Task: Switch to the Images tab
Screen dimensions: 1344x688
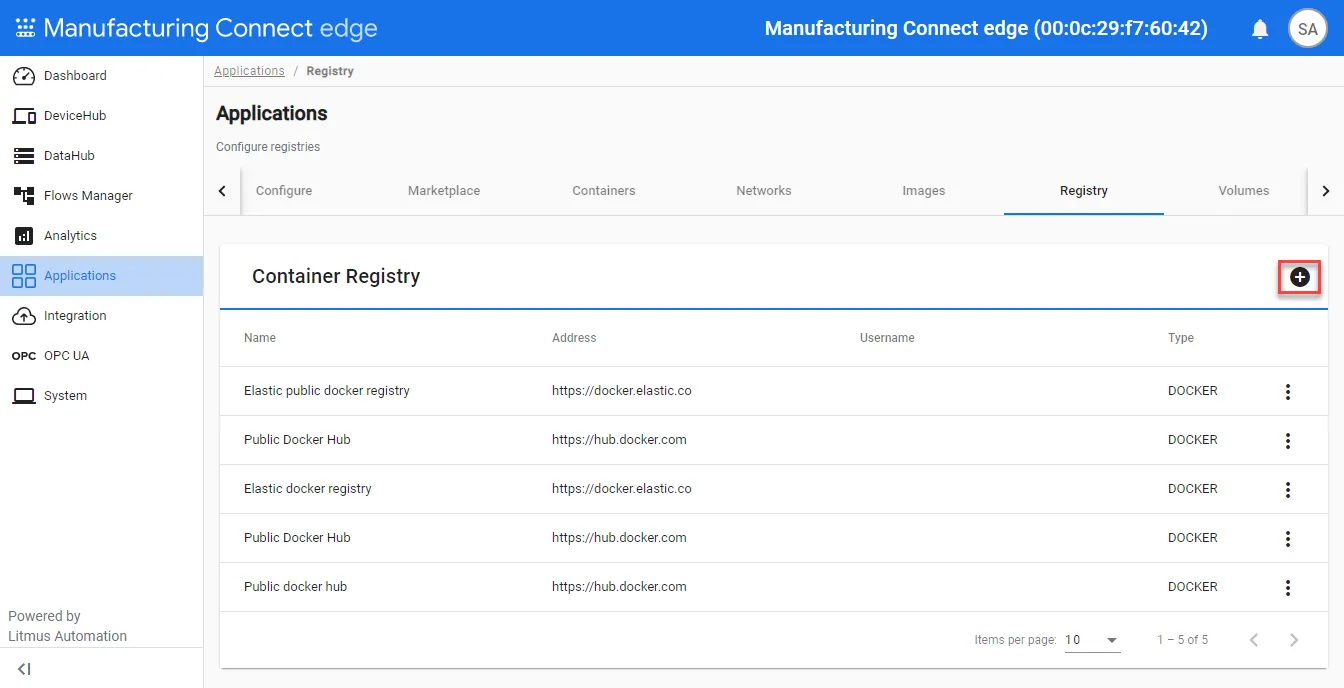Action: coord(924,191)
